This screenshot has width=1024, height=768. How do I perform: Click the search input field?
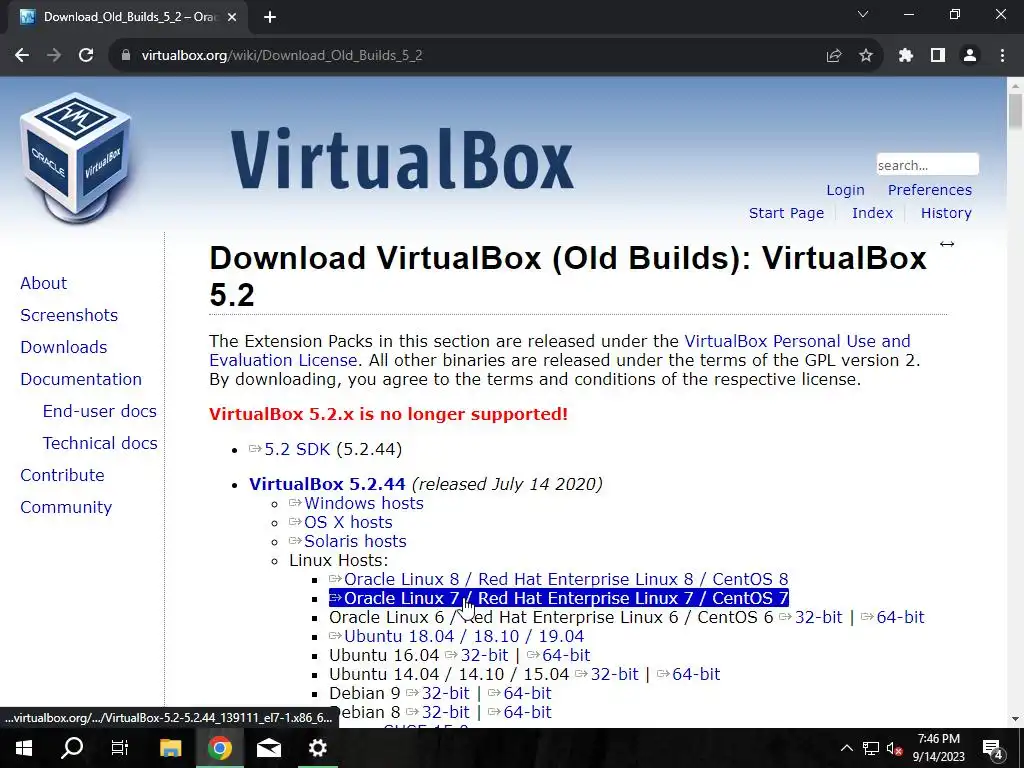tap(927, 165)
